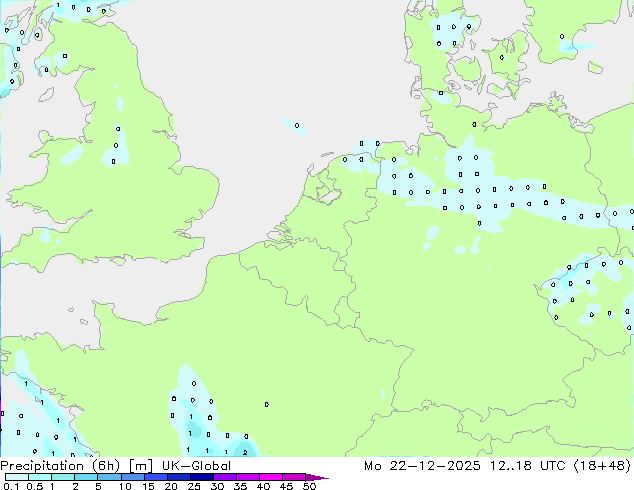Pick the legend swatch between 10 and 15
The height and width of the screenshot is (490, 634).
136,477
